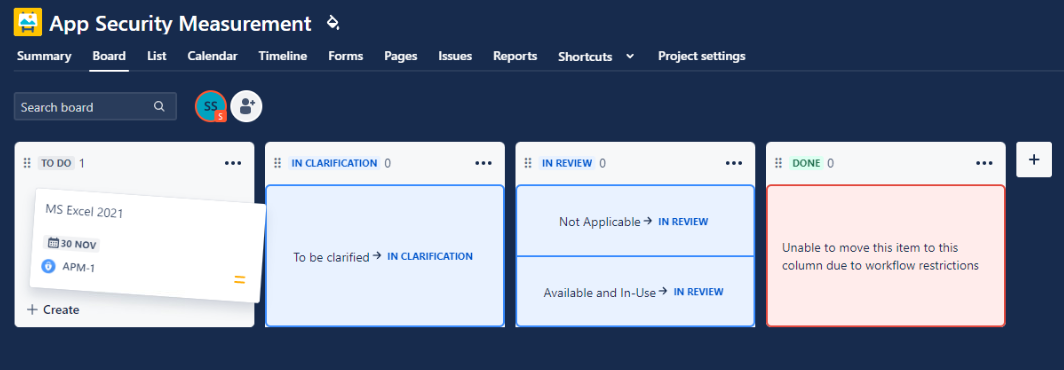
Task: Open the IN REVIEW column more menu
Action: pos(734,163)
